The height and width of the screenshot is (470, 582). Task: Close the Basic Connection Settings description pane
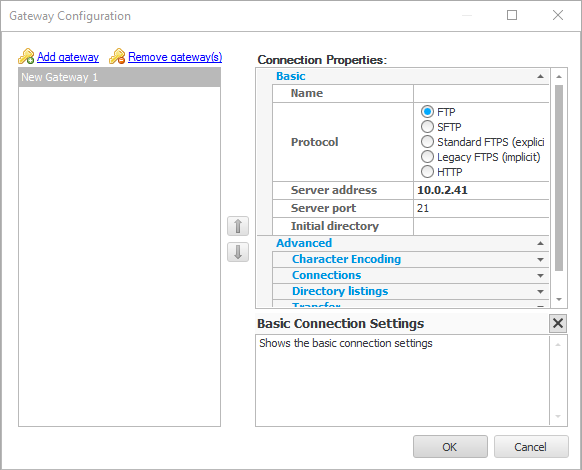[558, 323]
